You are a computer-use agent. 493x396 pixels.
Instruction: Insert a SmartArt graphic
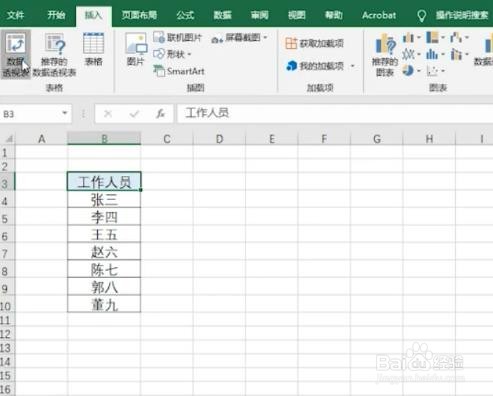point(179,71)
